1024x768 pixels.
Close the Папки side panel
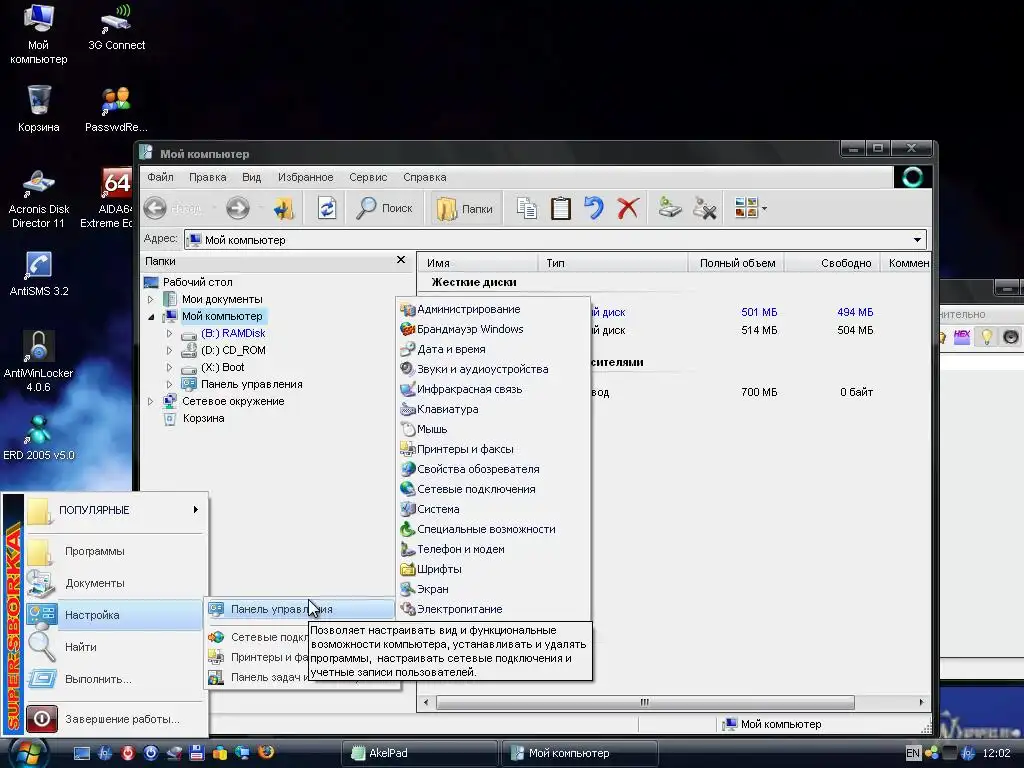(x=401, y=260)
